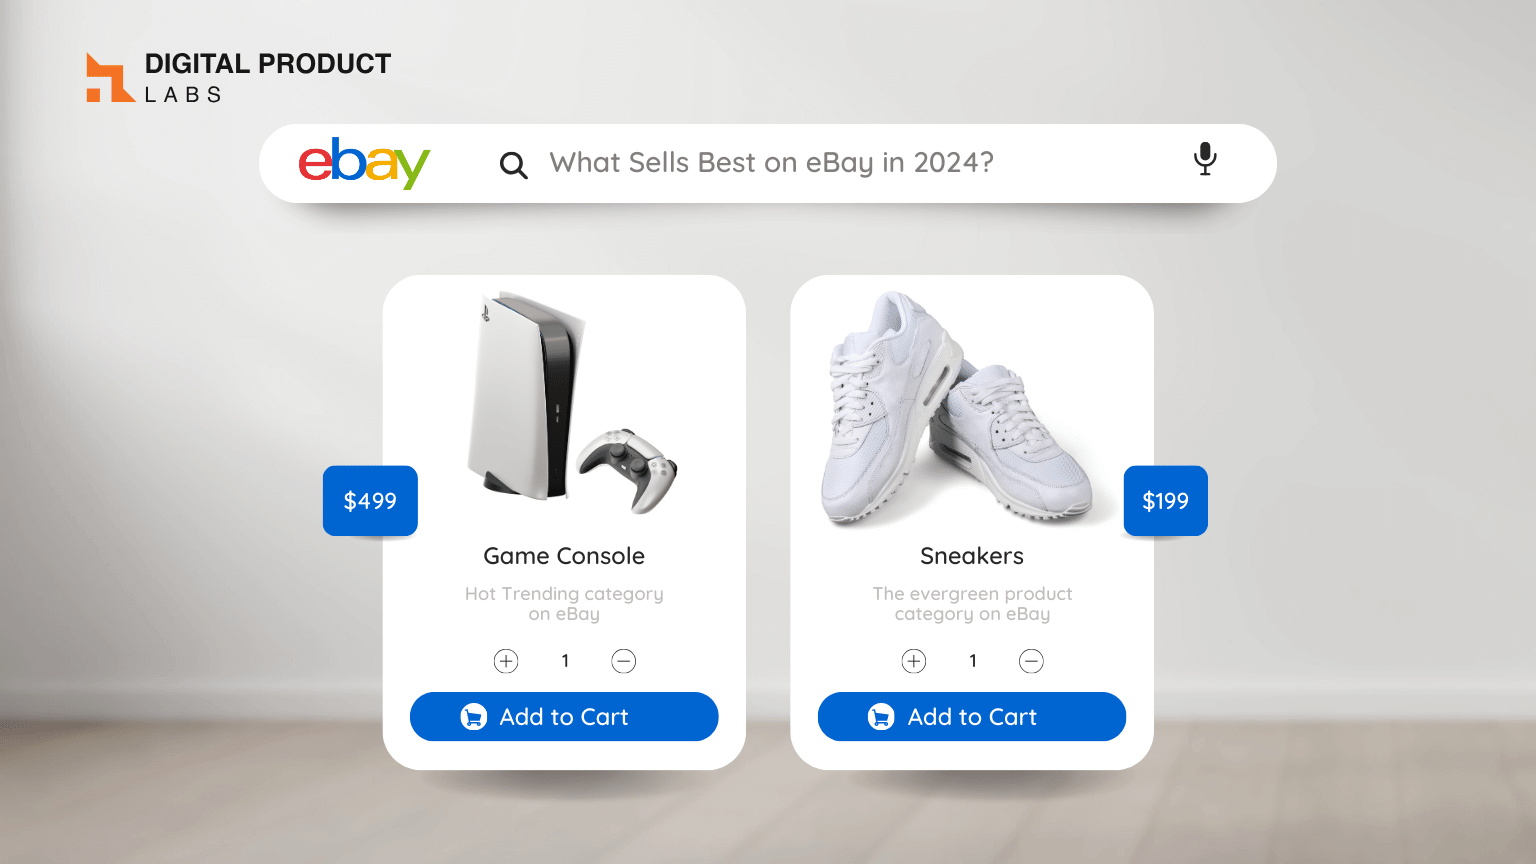Click the Digital Product Labs orange logo
The width and height of the screenshot is (1536, 864).
click(110, 78)
